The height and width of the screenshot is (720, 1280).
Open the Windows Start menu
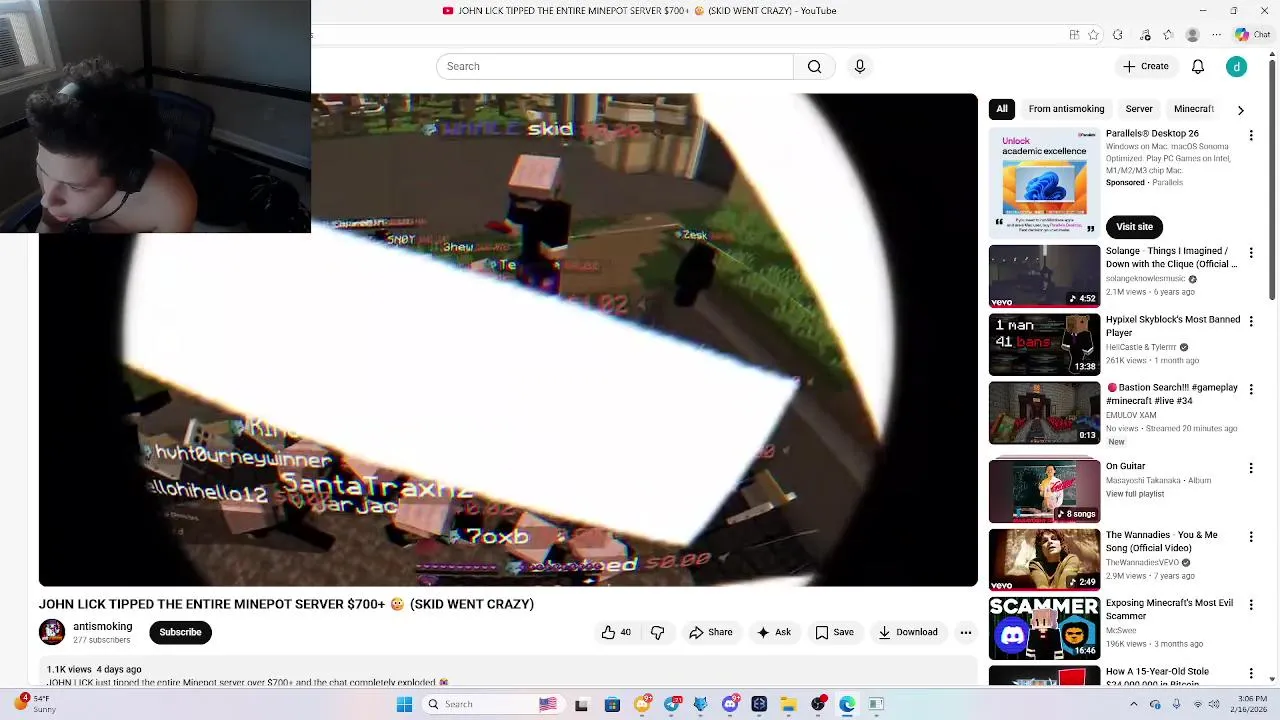point(404,704)
